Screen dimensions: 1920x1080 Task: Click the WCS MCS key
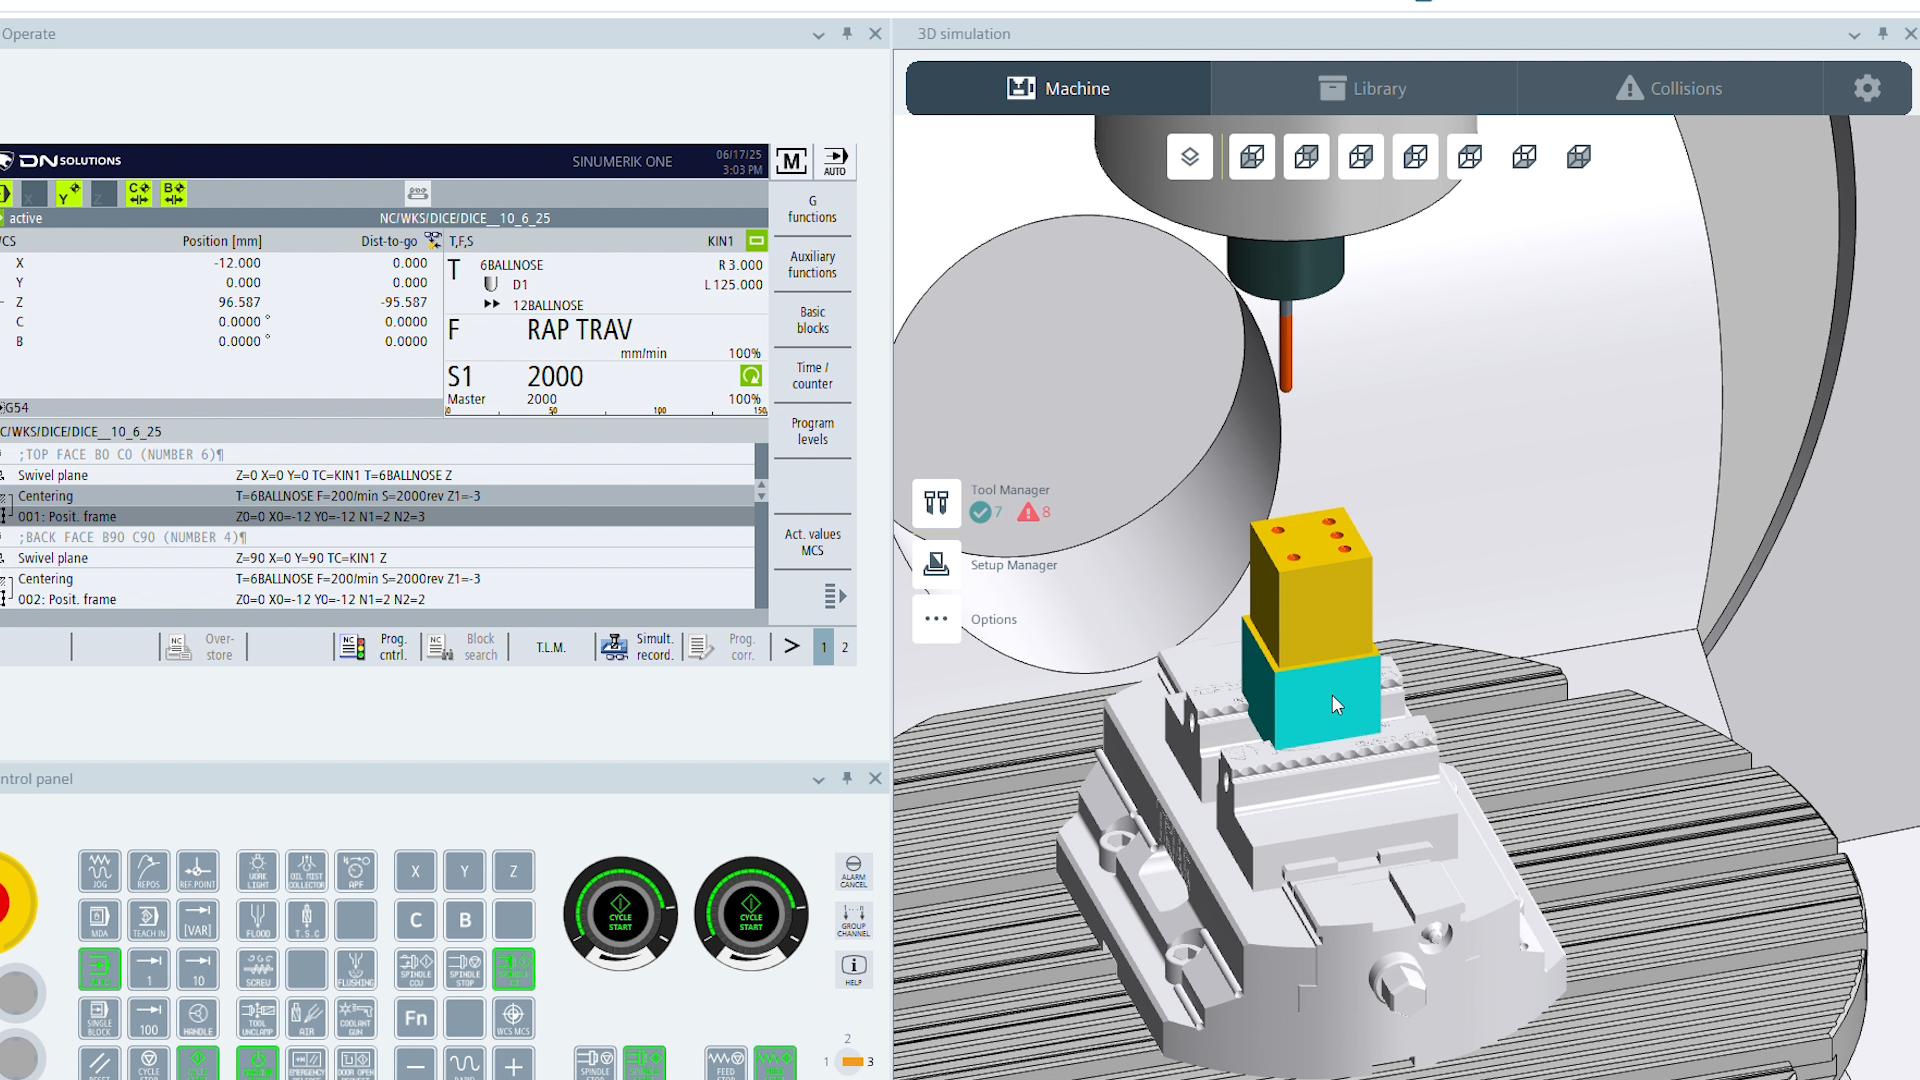(x=513, y=1018)
